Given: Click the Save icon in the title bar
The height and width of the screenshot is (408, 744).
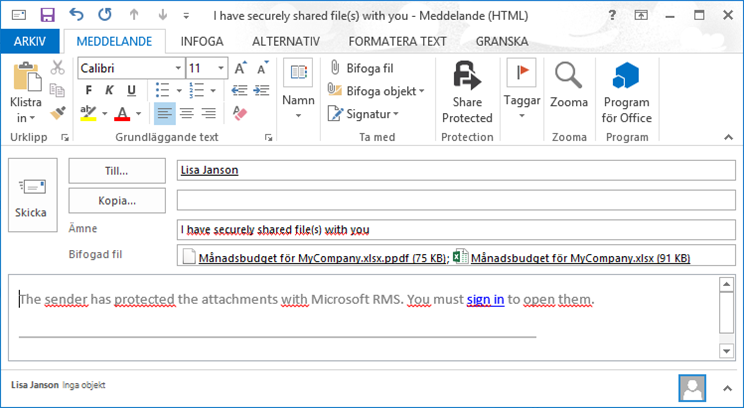Looking at the screenshot, I should pos(46,15).
